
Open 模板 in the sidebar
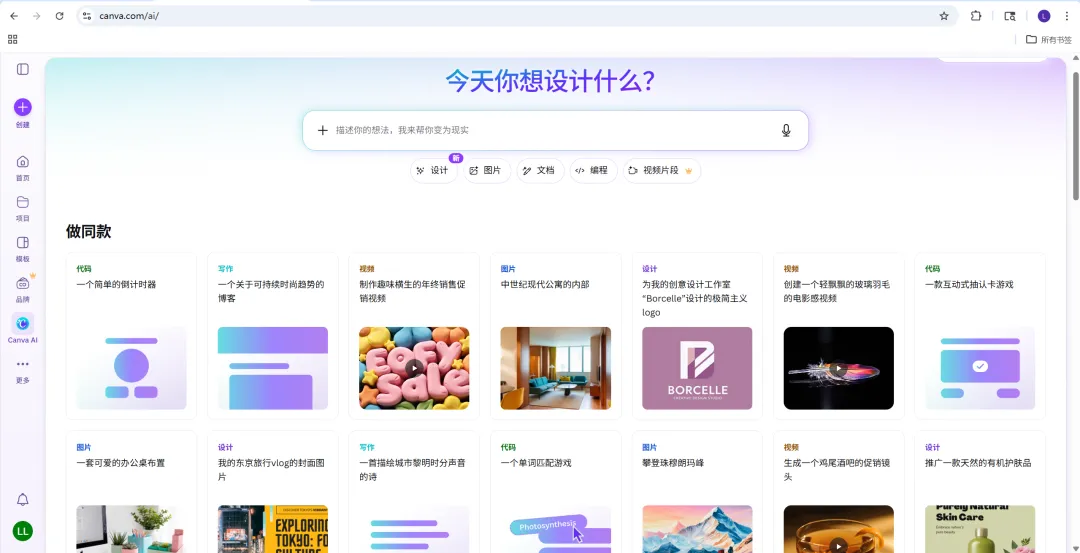(23, 249)
